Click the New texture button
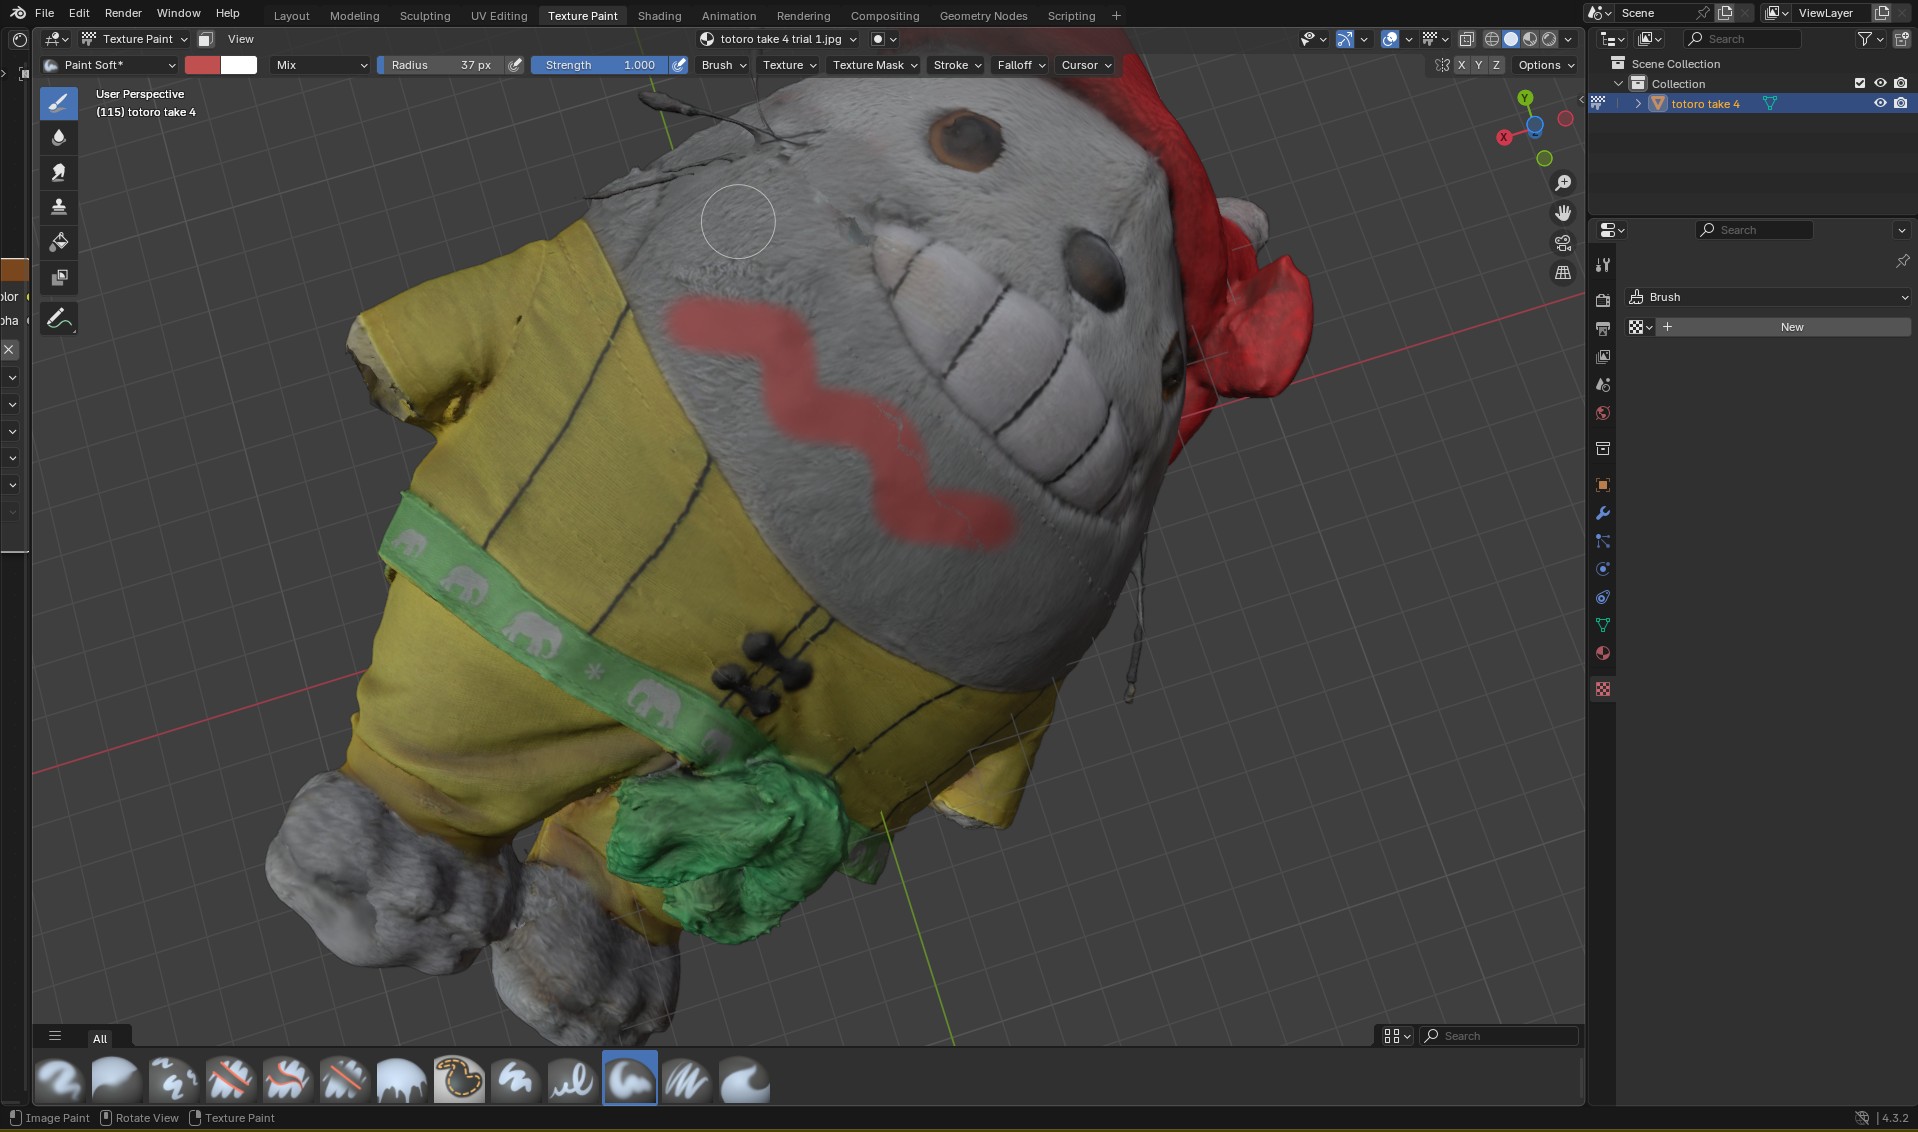 pyautogui.click(x=1791, y=327)
